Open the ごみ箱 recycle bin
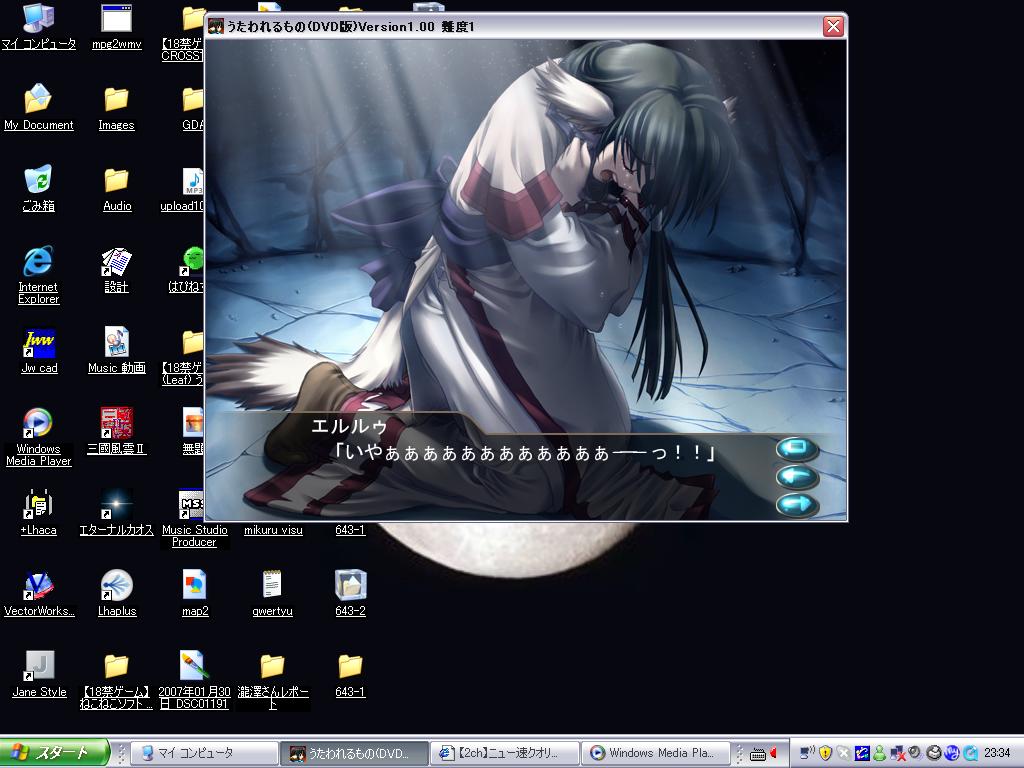 [x=39, y=188]
